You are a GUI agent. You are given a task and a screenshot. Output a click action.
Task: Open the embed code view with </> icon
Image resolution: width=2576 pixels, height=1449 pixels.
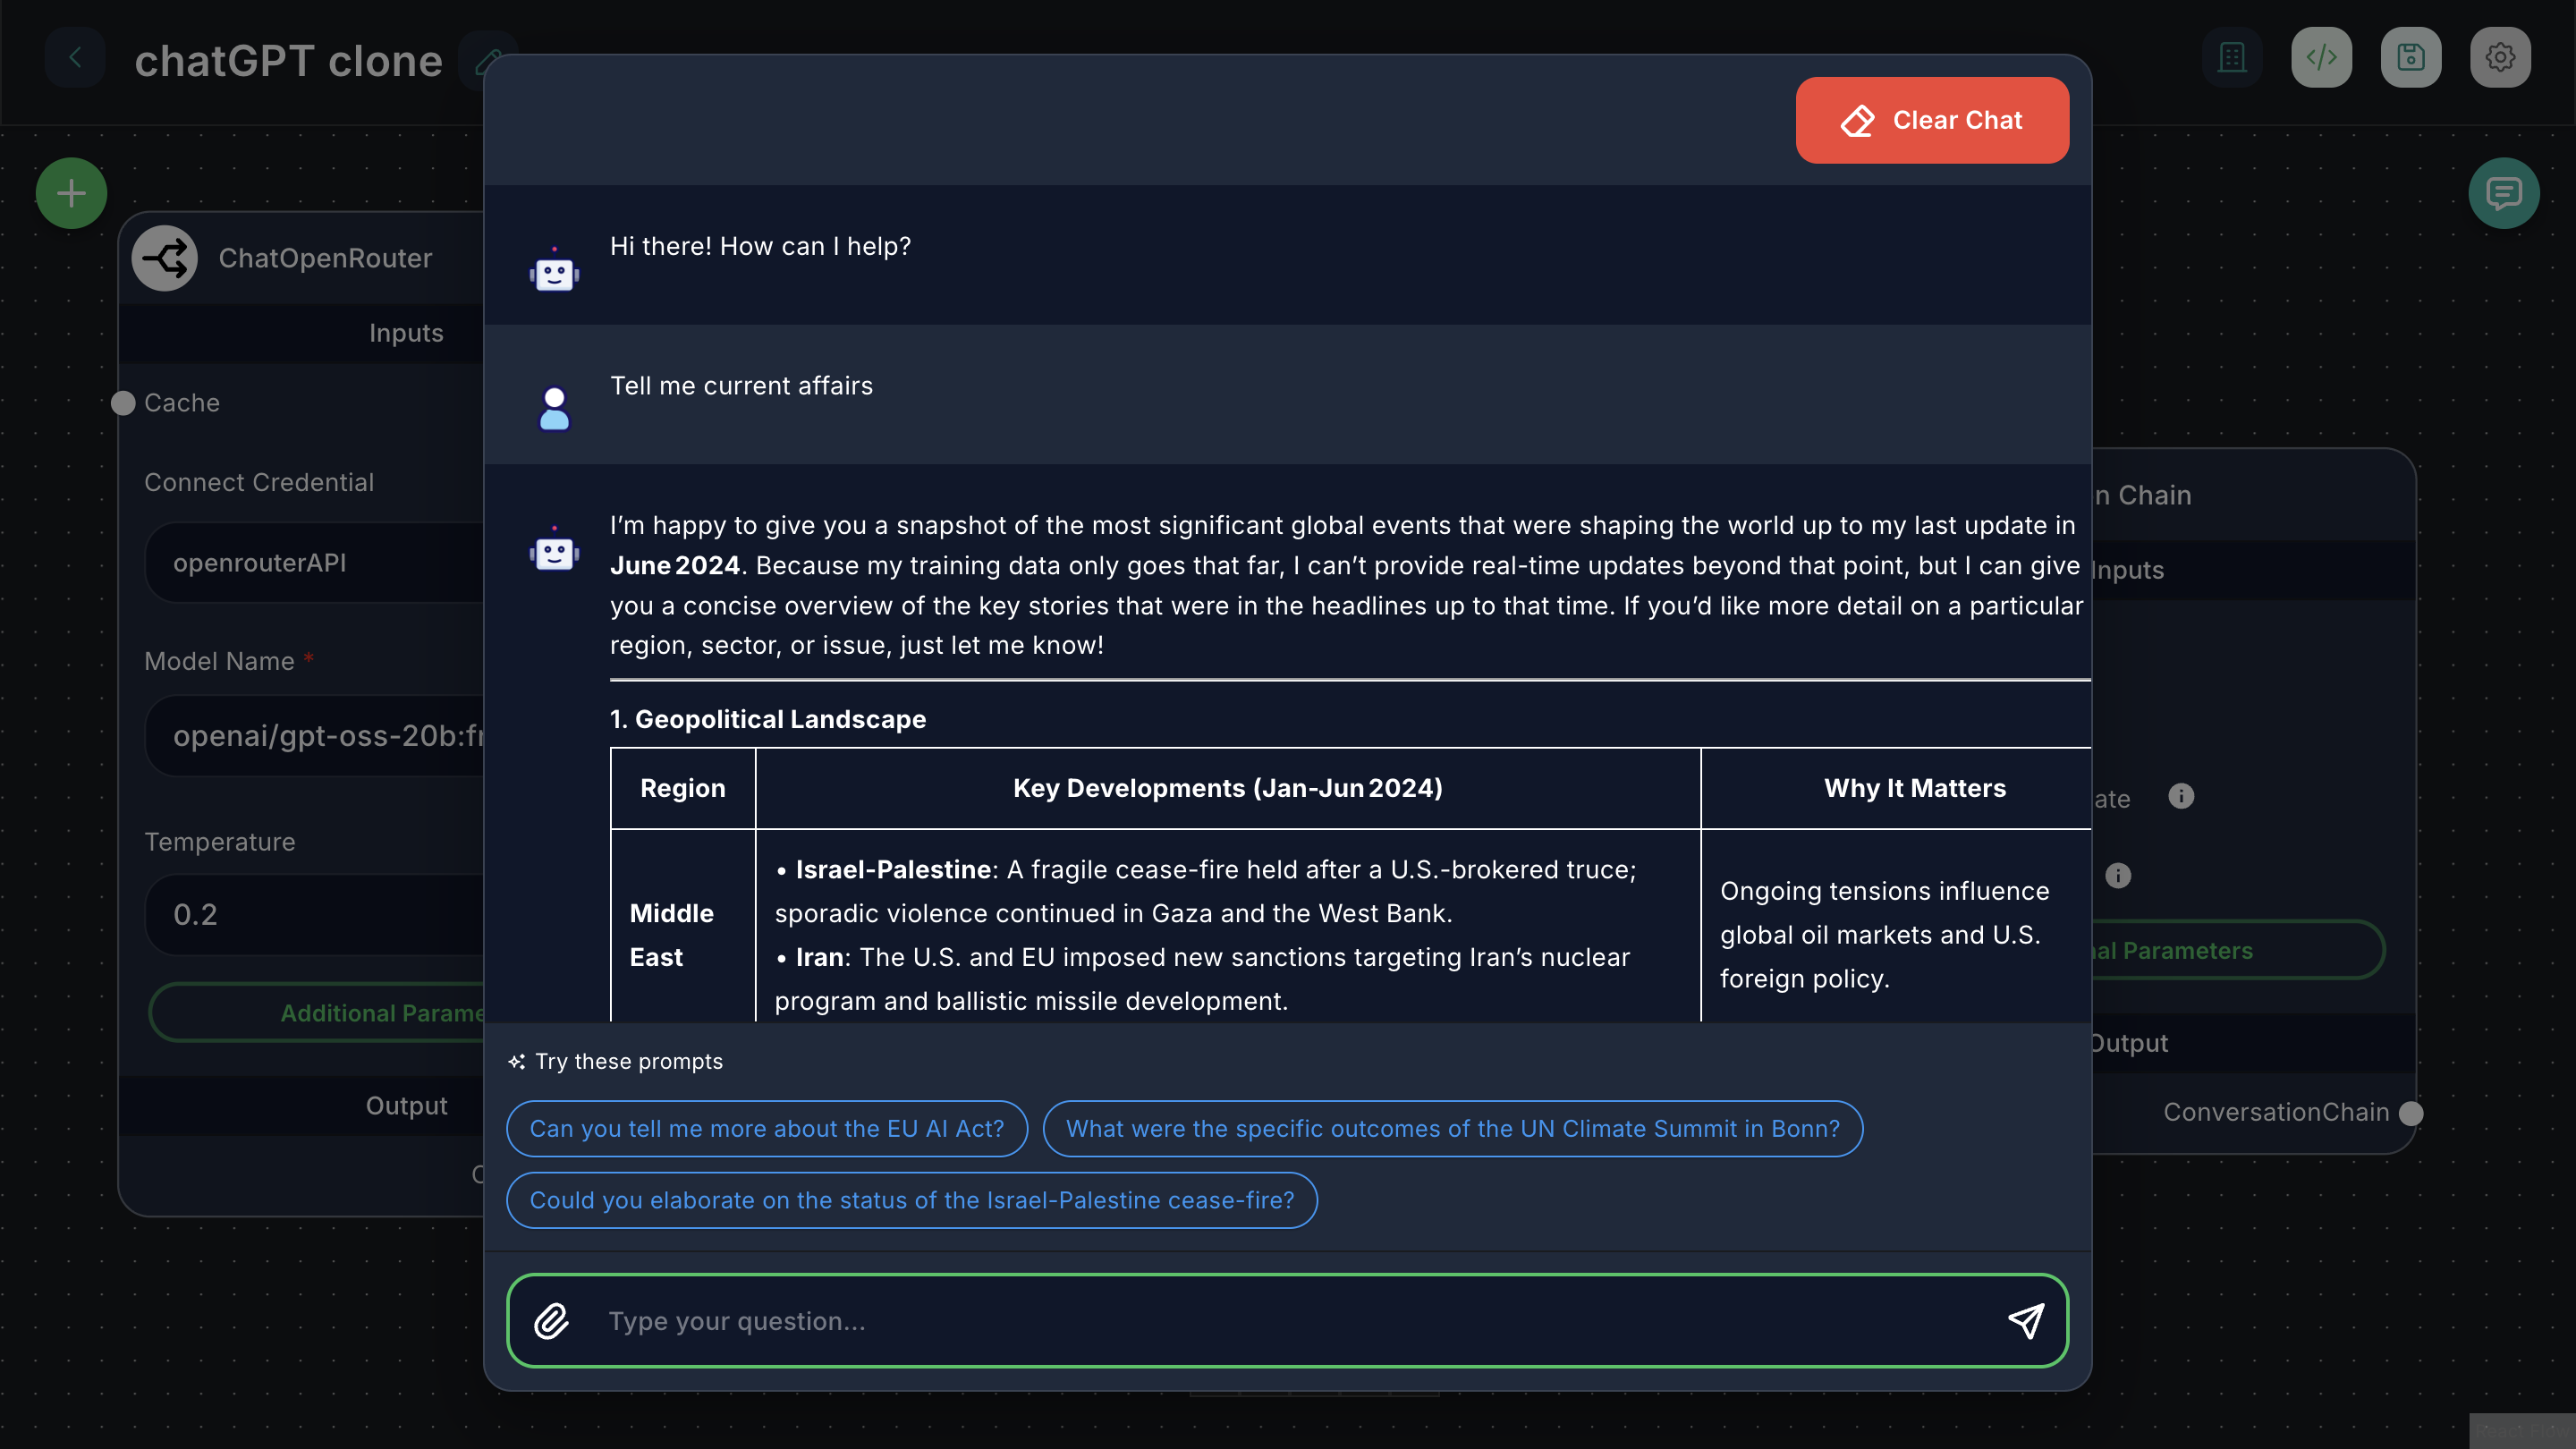click(x=2322, y=57)
